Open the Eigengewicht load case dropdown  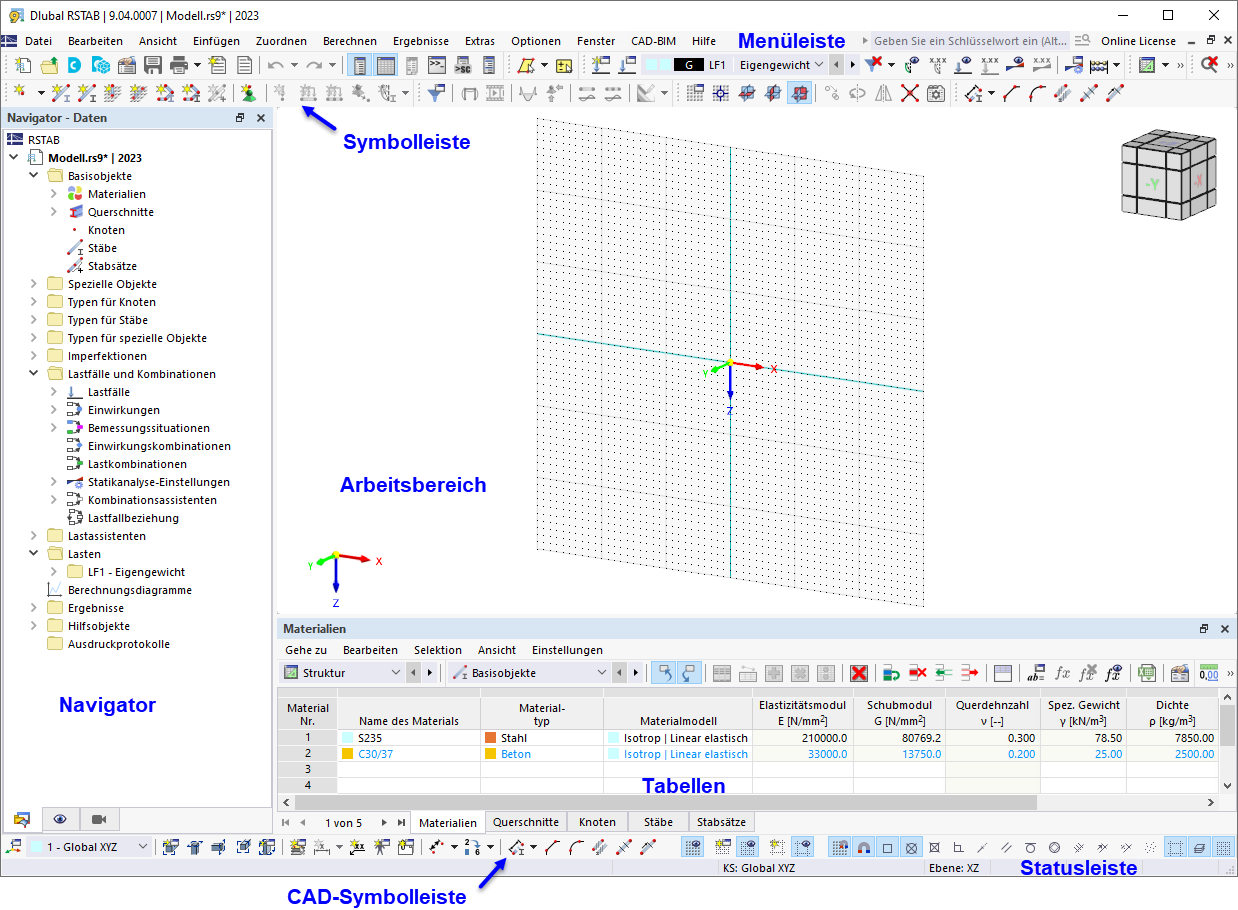tap(819, 65)
